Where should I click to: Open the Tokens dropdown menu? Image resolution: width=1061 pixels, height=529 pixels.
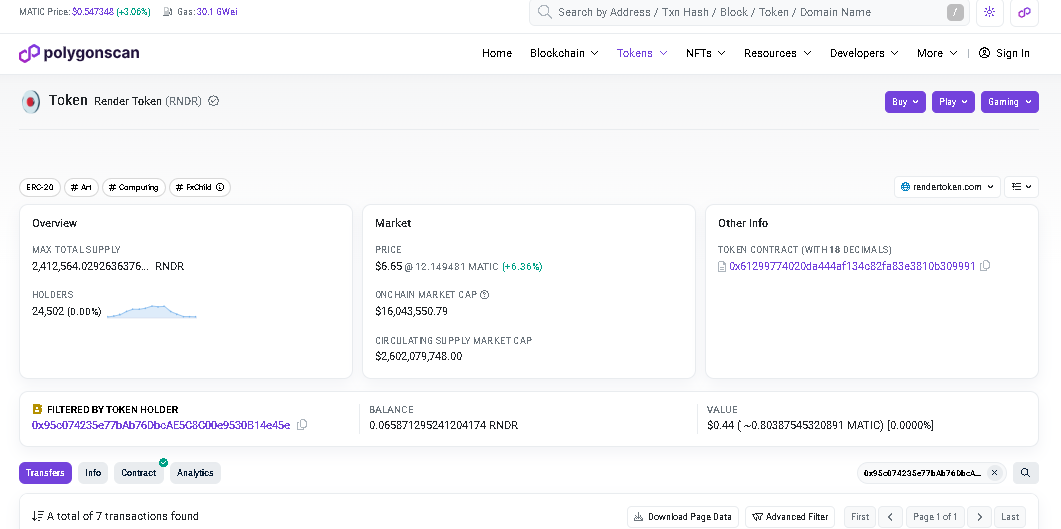click(x=641, y=53)
